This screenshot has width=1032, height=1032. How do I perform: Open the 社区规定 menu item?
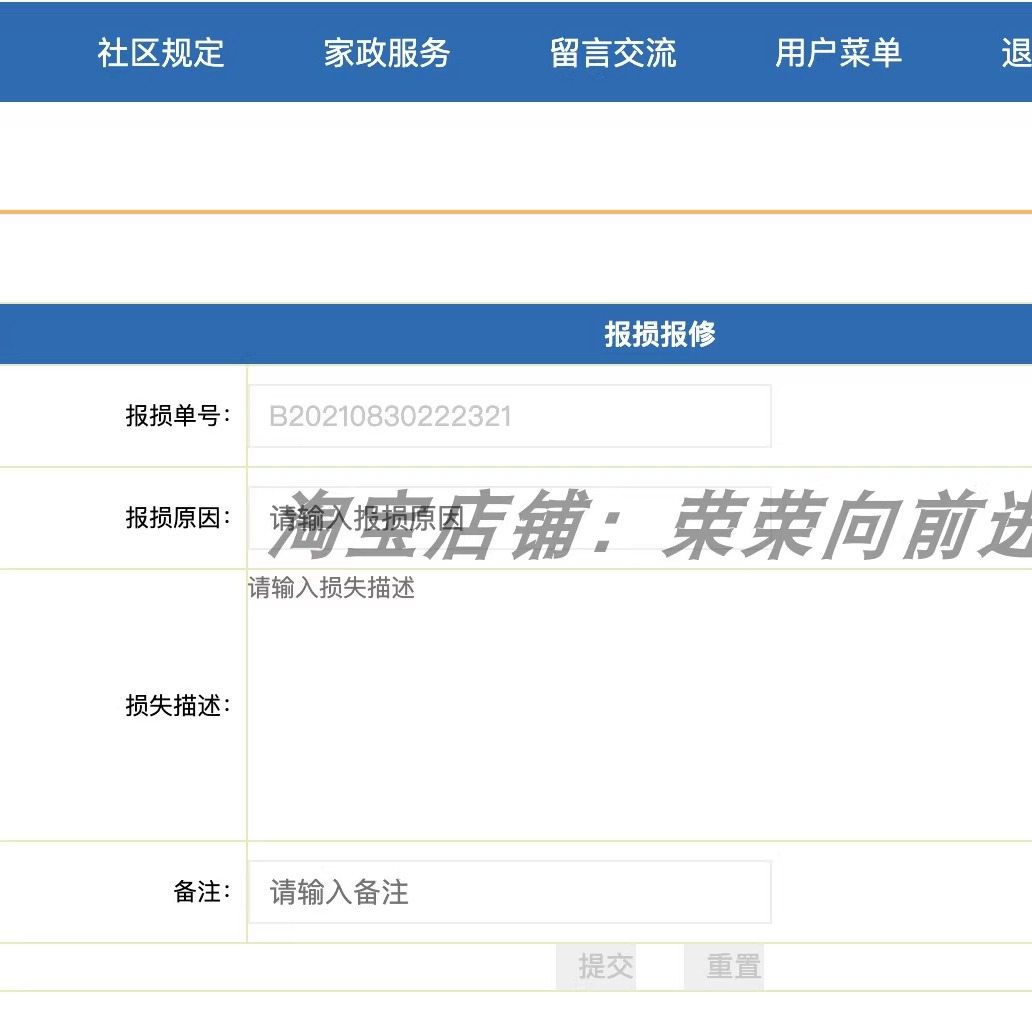coord(161,53)
